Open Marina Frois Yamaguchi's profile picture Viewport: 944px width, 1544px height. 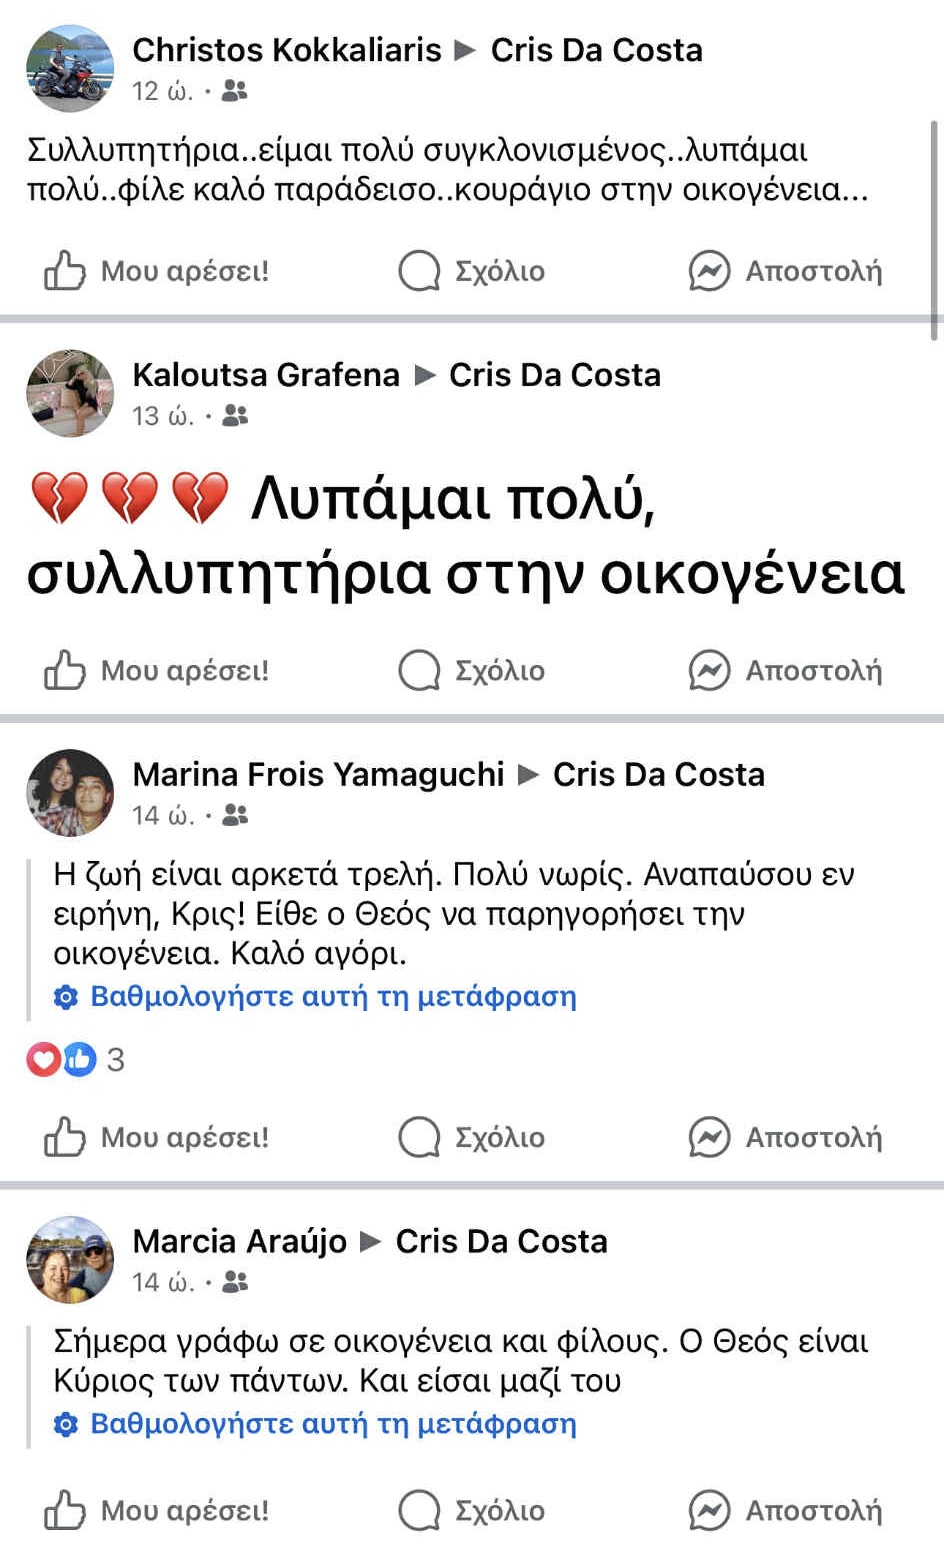70,793
